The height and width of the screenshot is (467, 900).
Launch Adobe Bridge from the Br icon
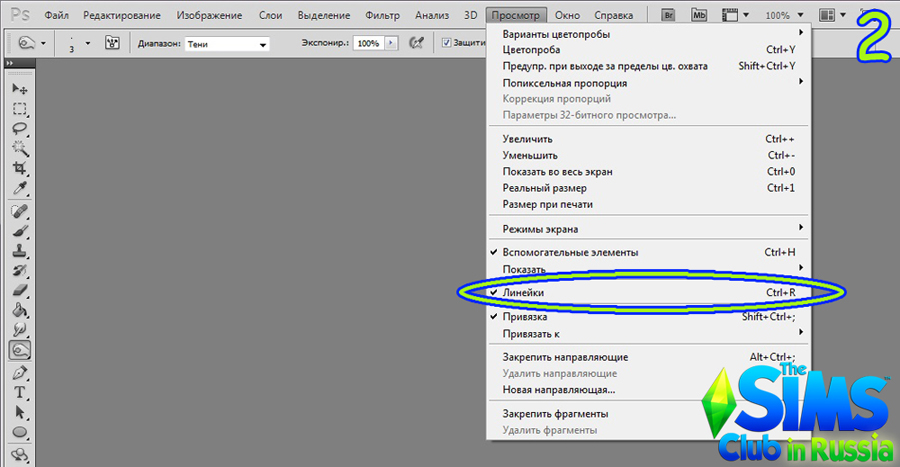(669, 16)
